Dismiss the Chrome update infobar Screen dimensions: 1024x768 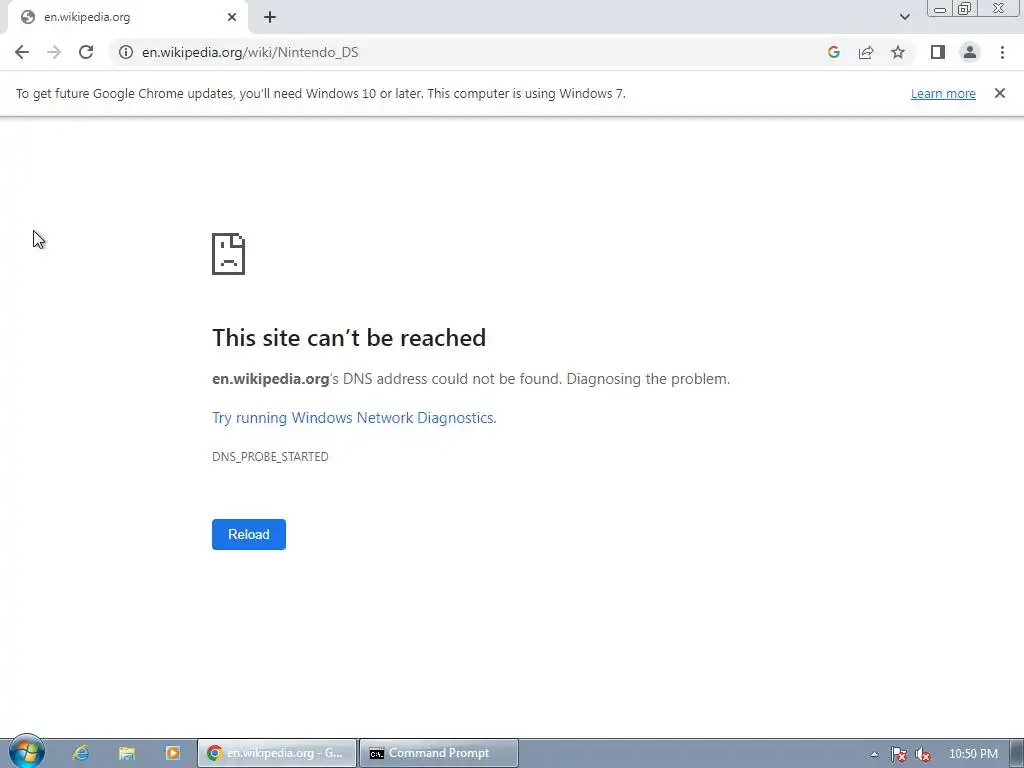(x=999, y=93)
